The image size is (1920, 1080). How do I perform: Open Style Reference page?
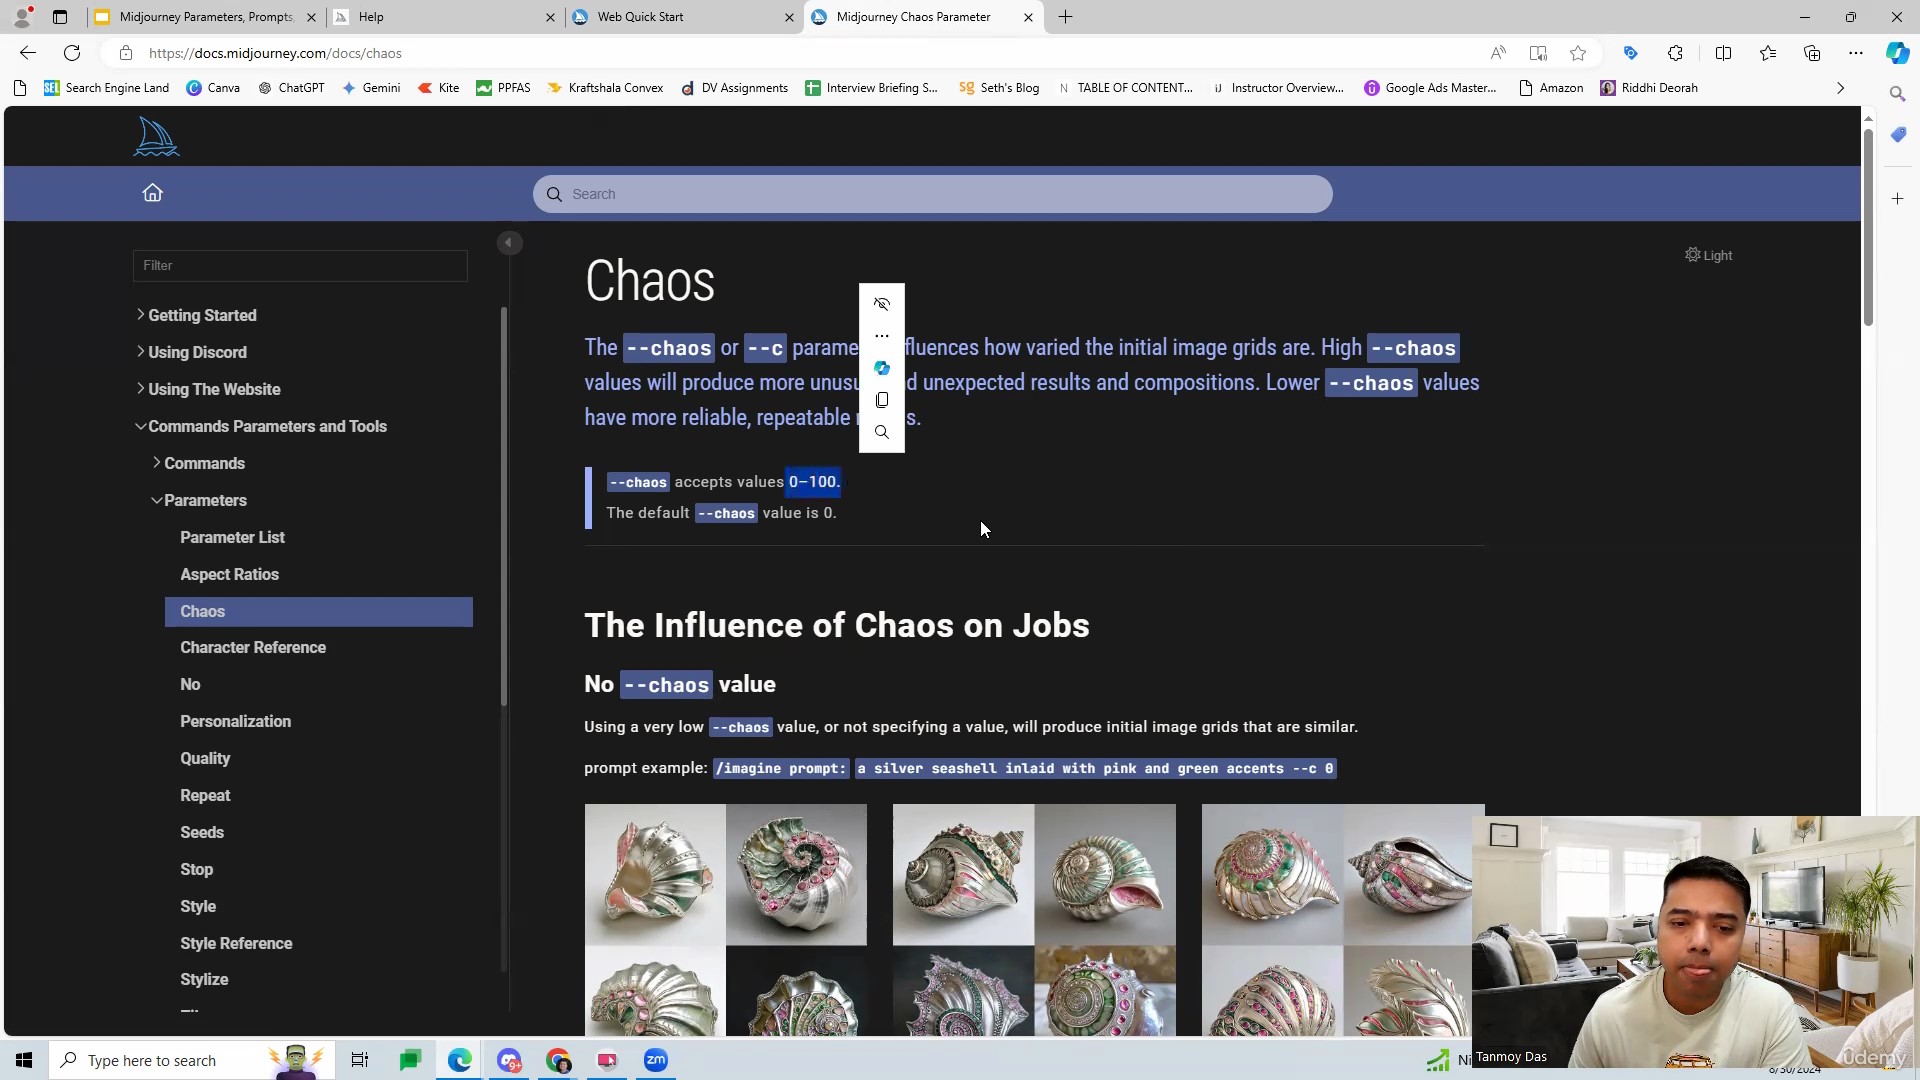(x=236, y=943)
